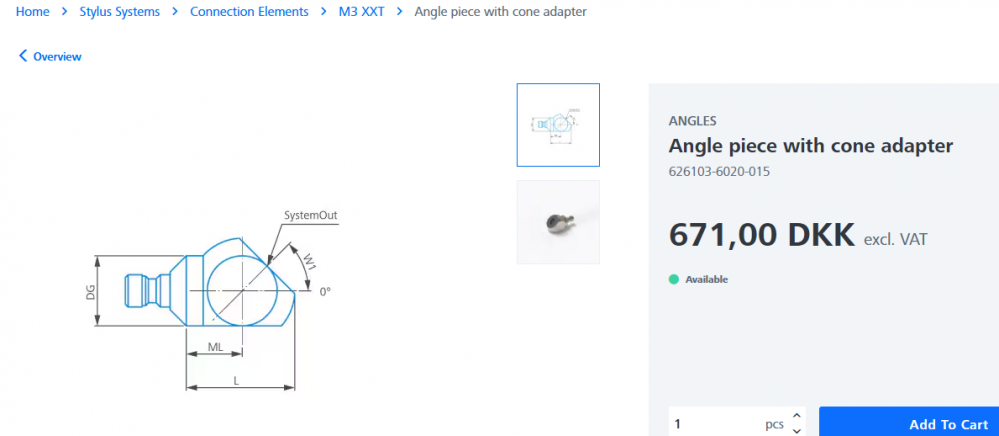Viewport: 999px width, 436px height.
Task: Click the chevron separator after Home
Action: tap(65, 12)
